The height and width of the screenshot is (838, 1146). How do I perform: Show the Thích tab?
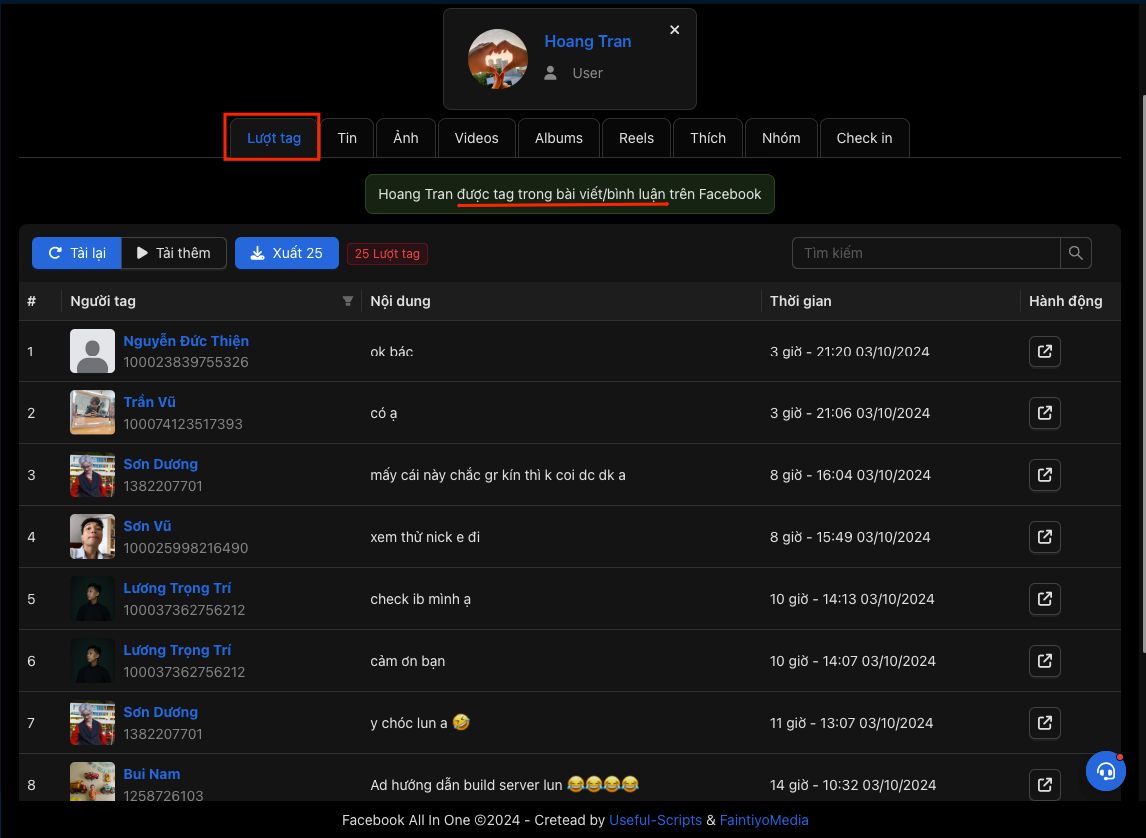[708, 138]
